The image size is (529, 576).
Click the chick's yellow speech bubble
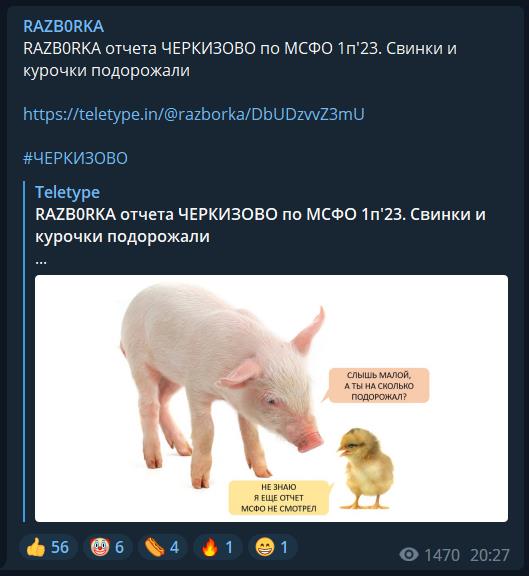pos(279,498)
